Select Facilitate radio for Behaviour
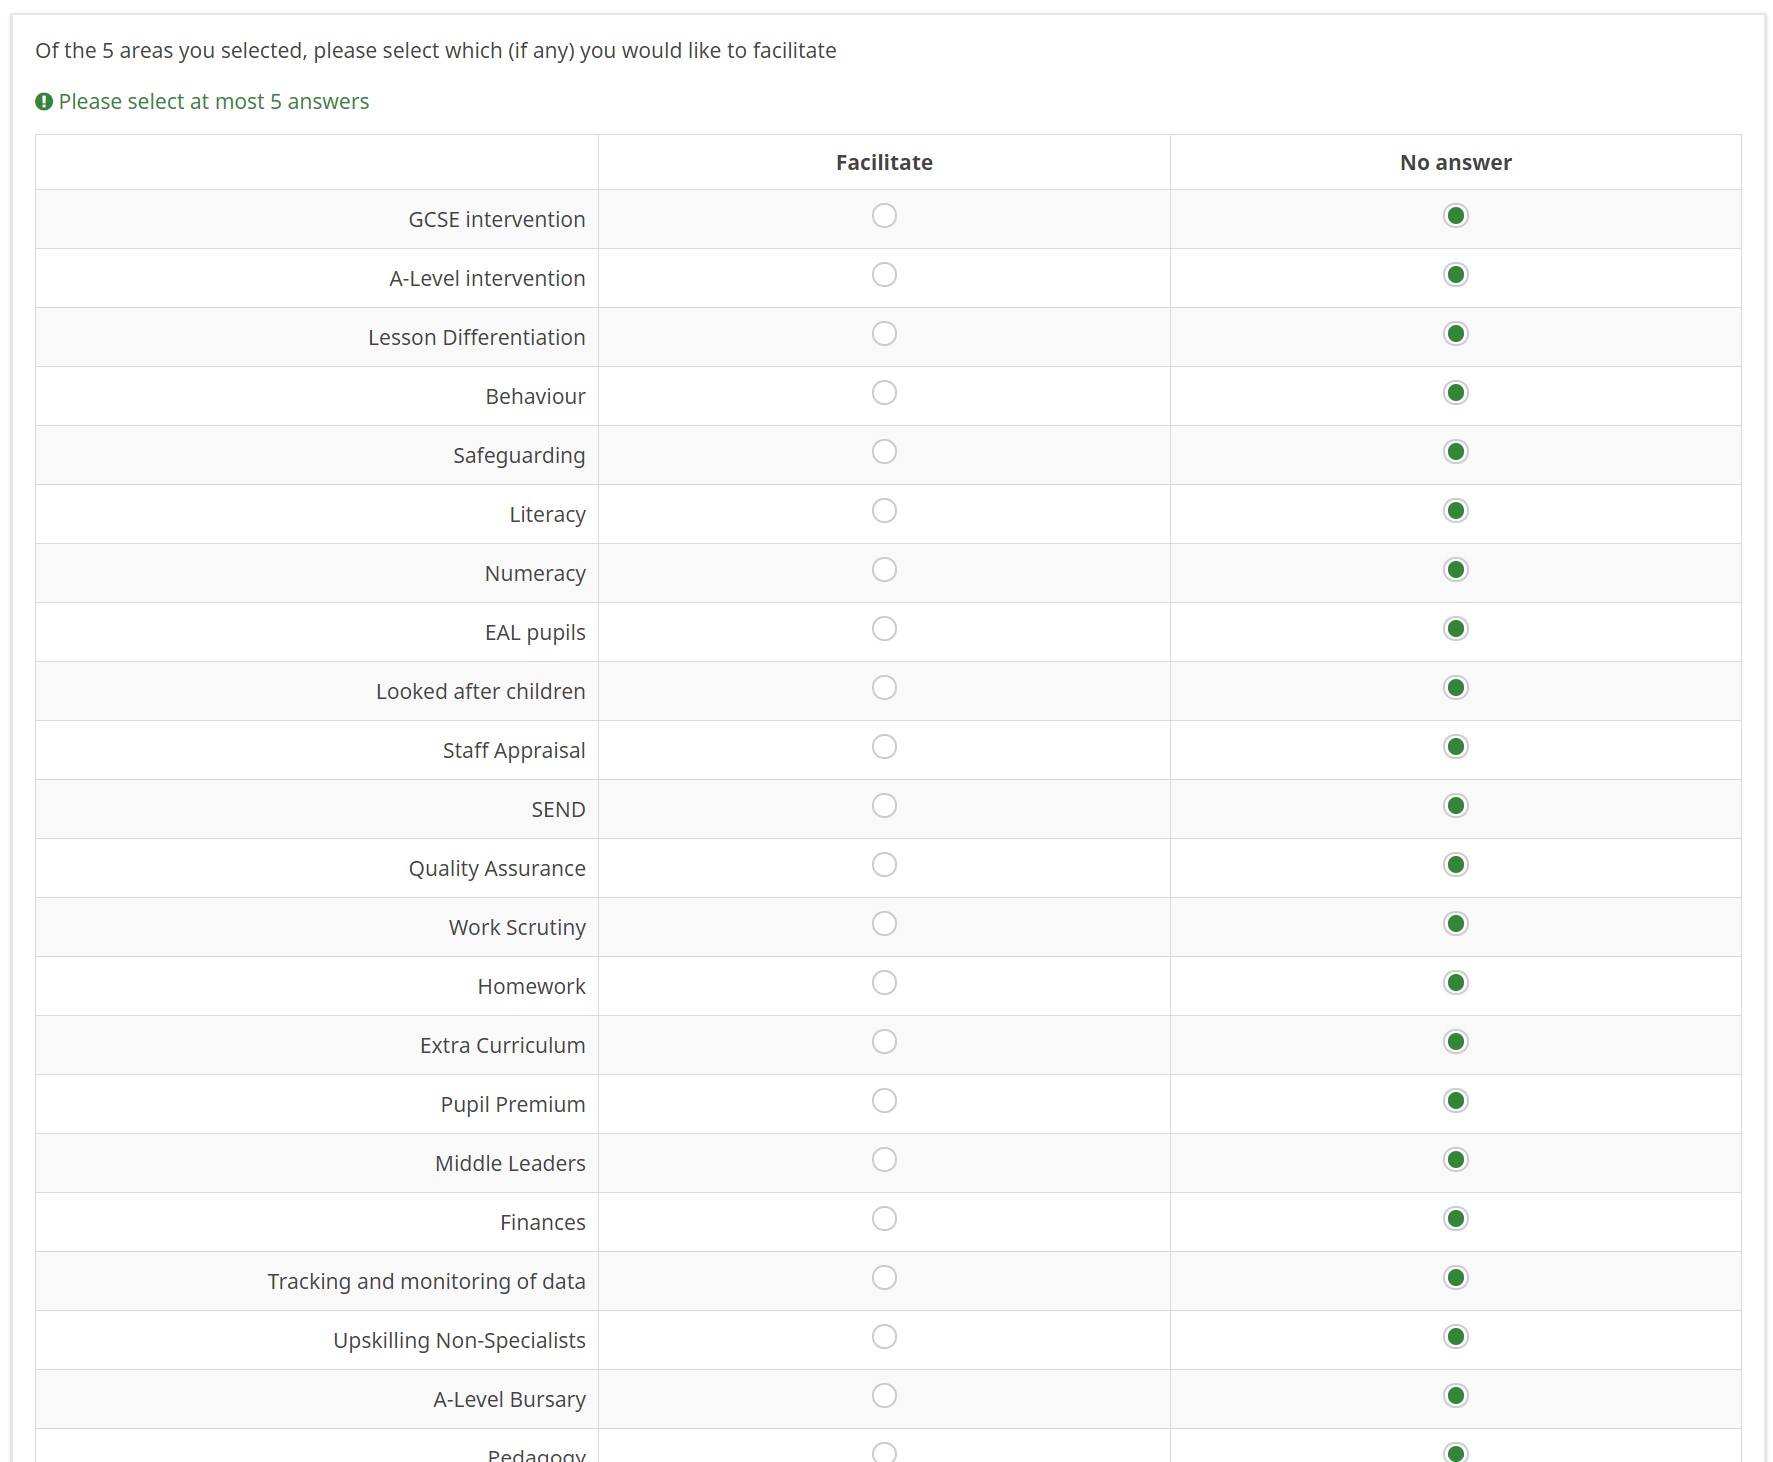 click(x=884, y=393)
